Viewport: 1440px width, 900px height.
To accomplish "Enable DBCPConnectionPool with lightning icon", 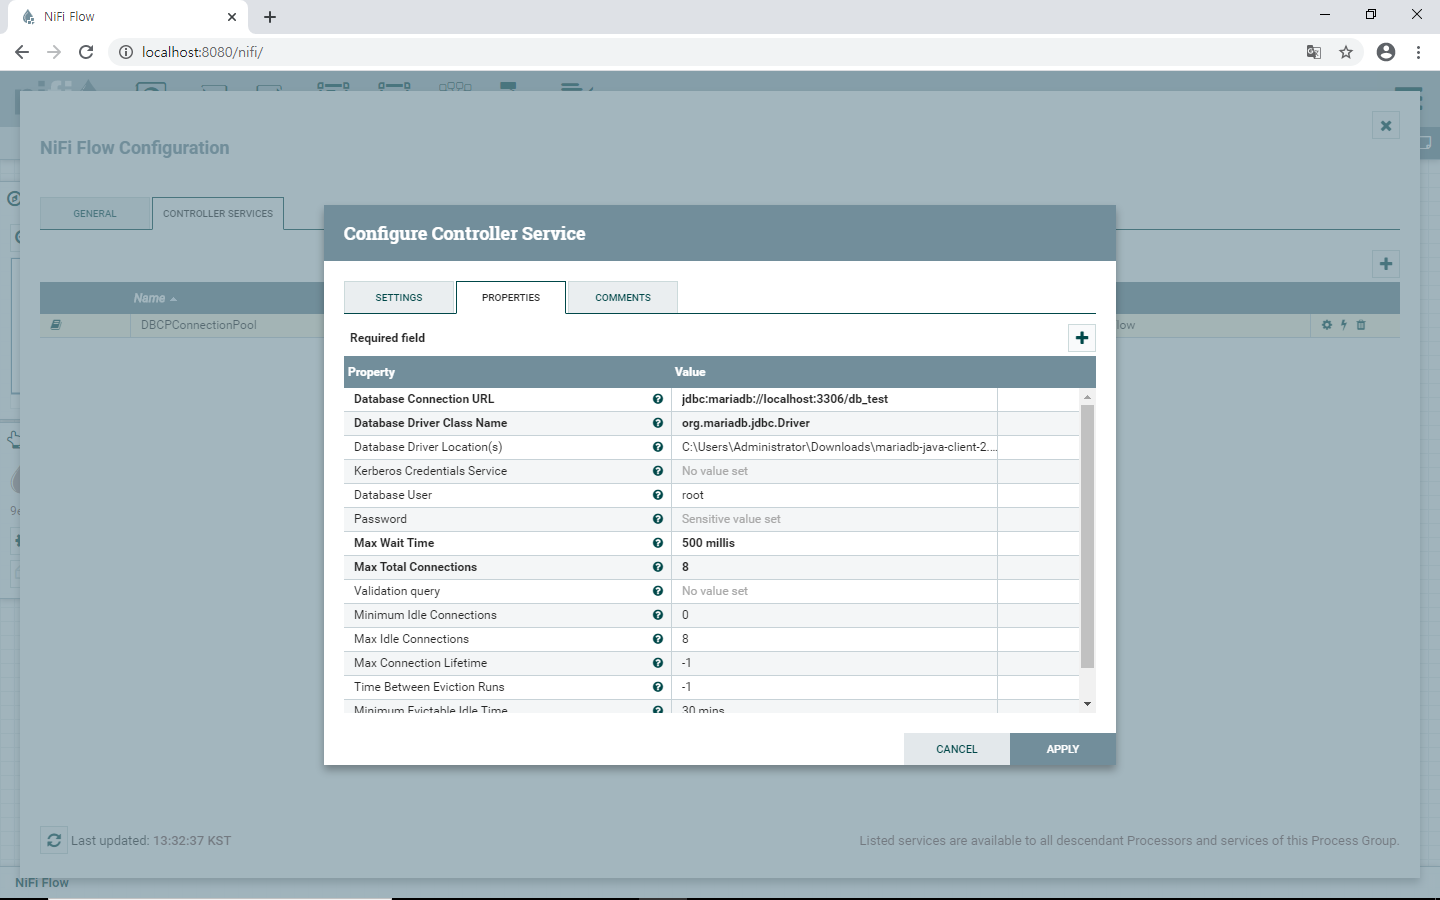I will (x=1344, y=325).
